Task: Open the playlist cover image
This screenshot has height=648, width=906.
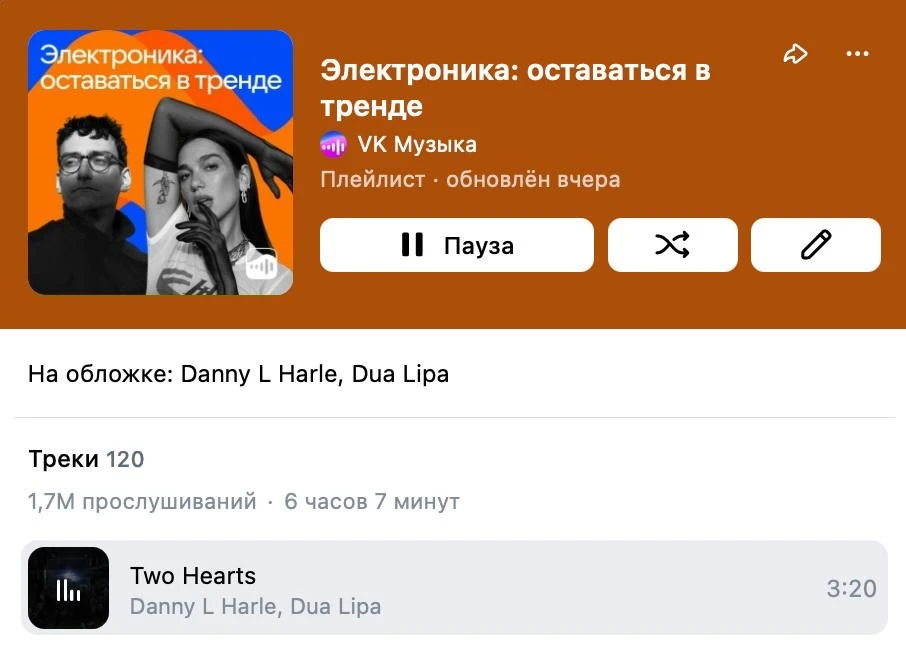Action: (x=161, y=162)
